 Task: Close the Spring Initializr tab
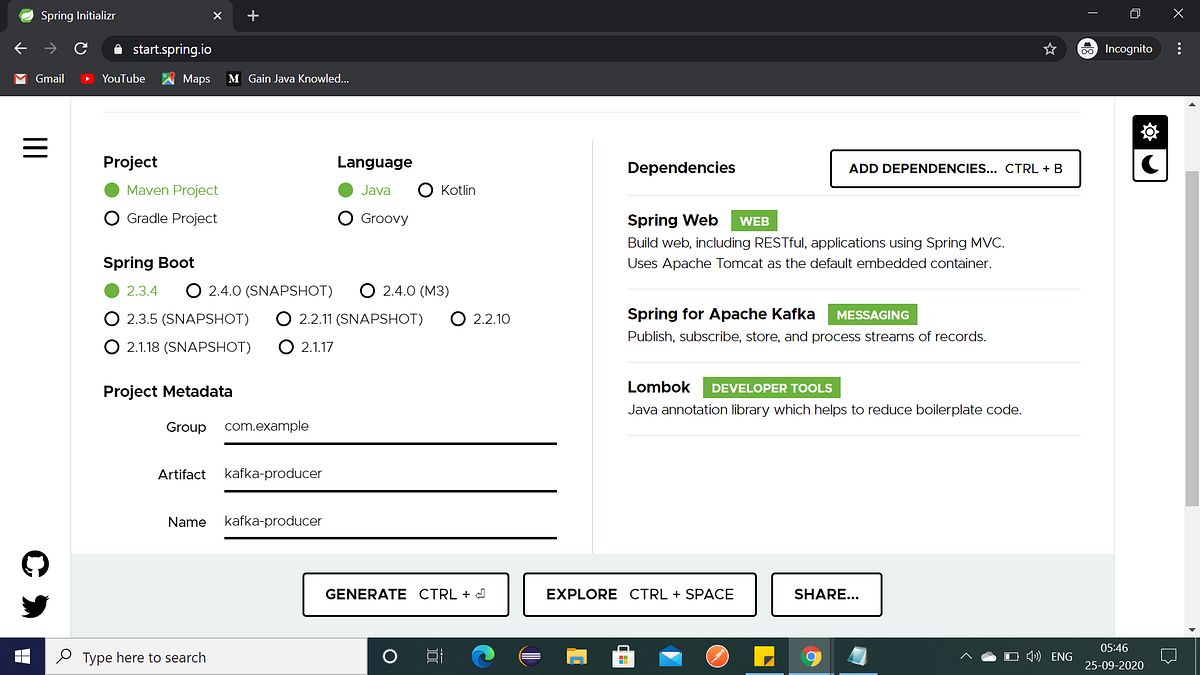click(218, 15)
